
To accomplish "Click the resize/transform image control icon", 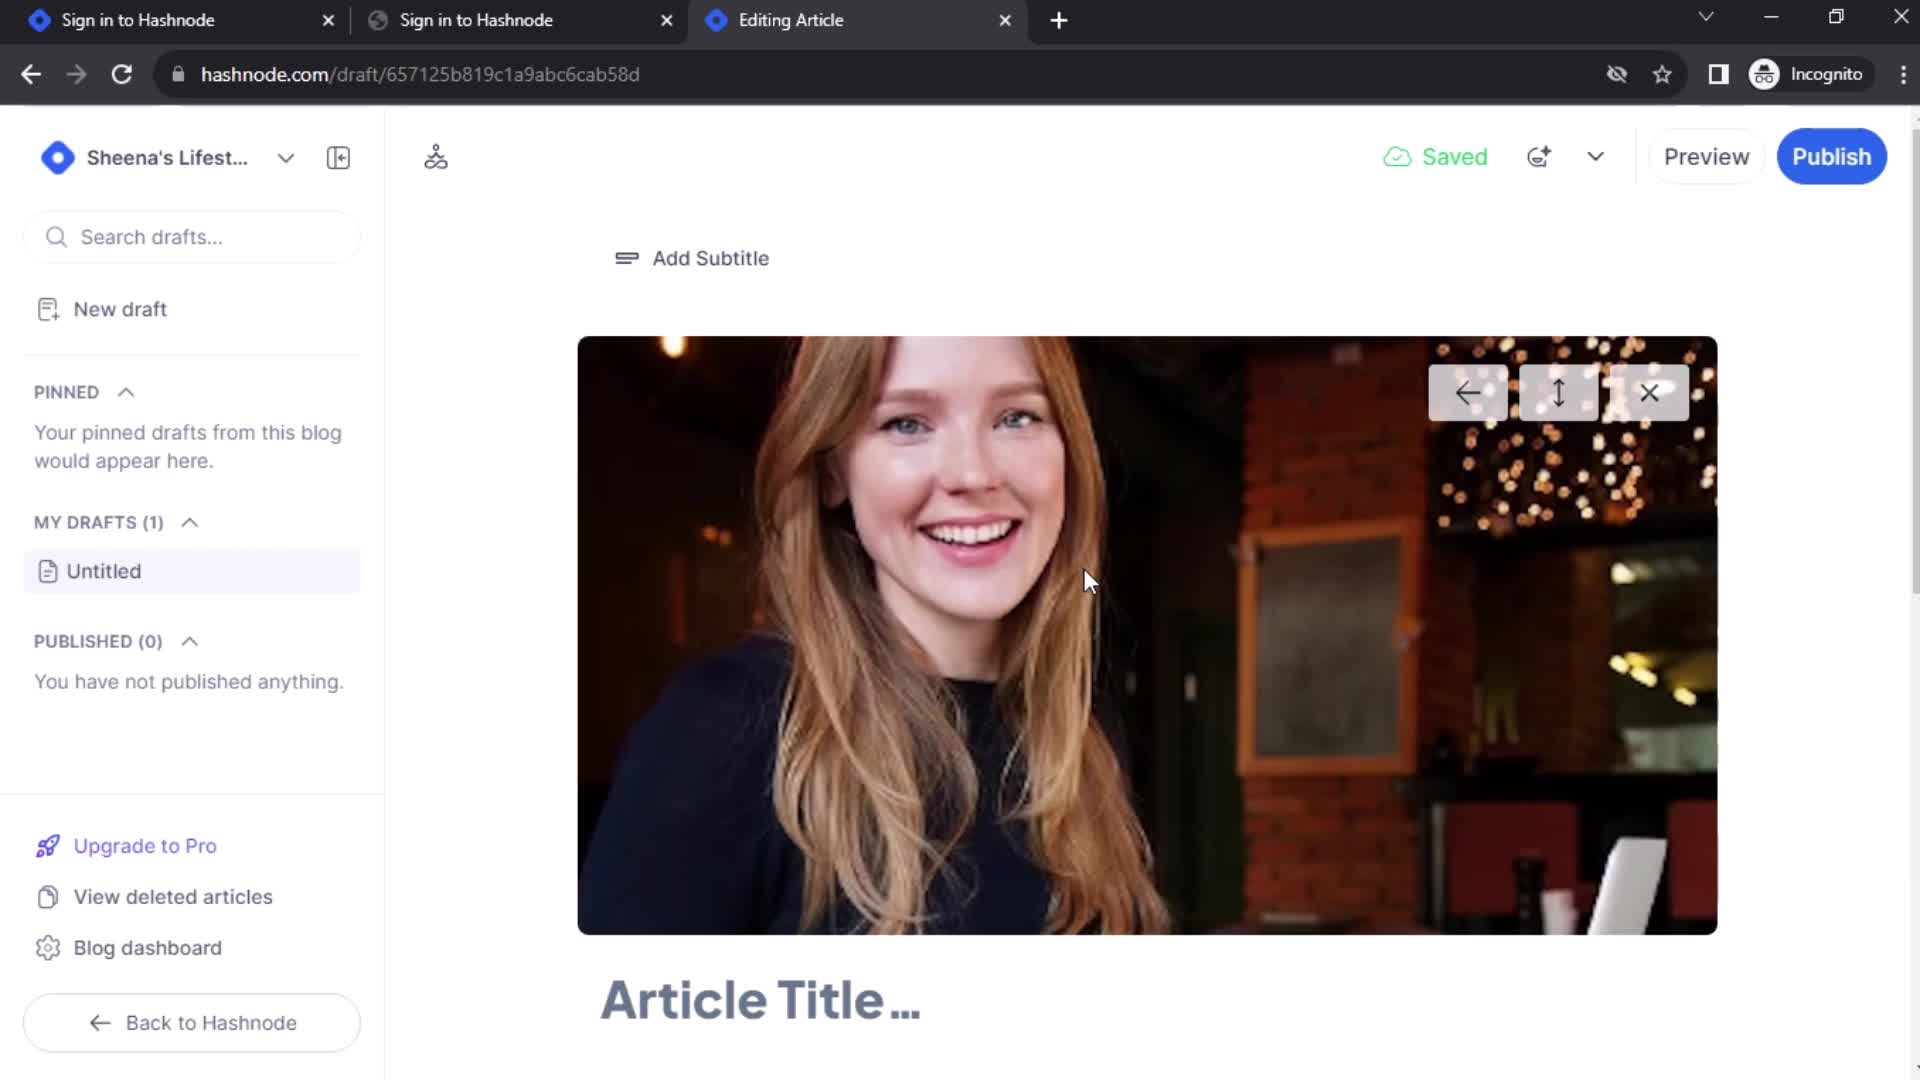I will point(1559,392).
